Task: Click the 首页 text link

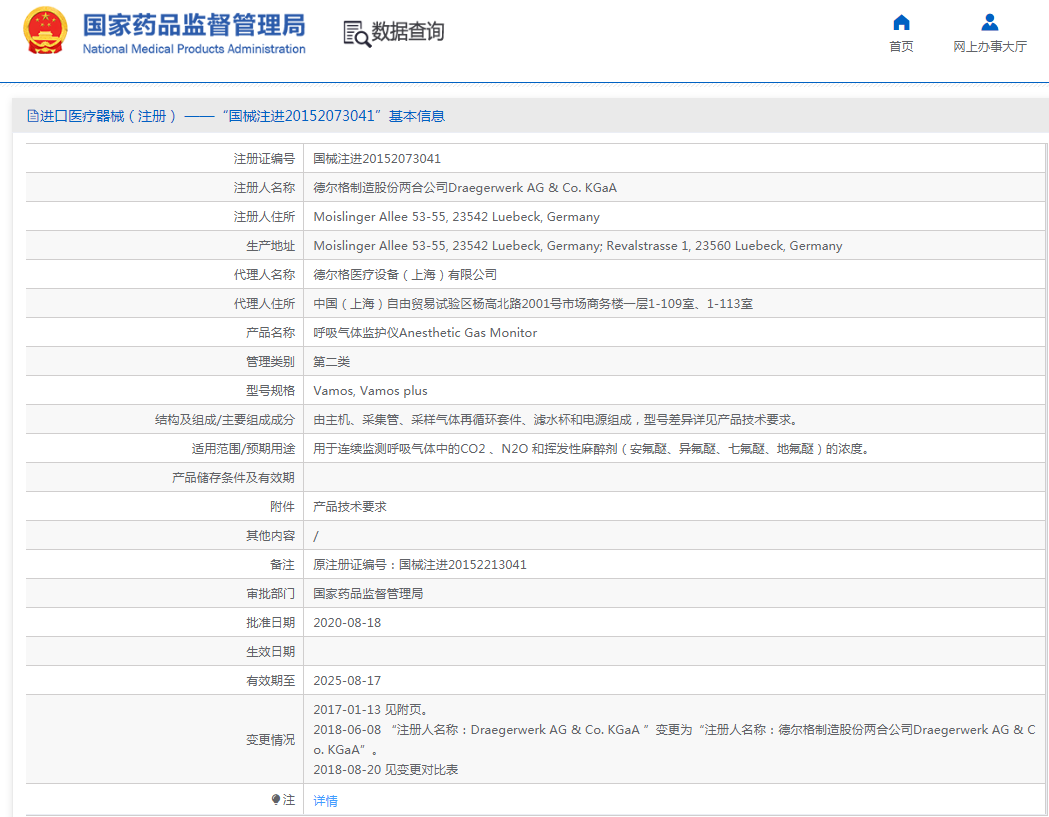Action: tap(901, 46)
